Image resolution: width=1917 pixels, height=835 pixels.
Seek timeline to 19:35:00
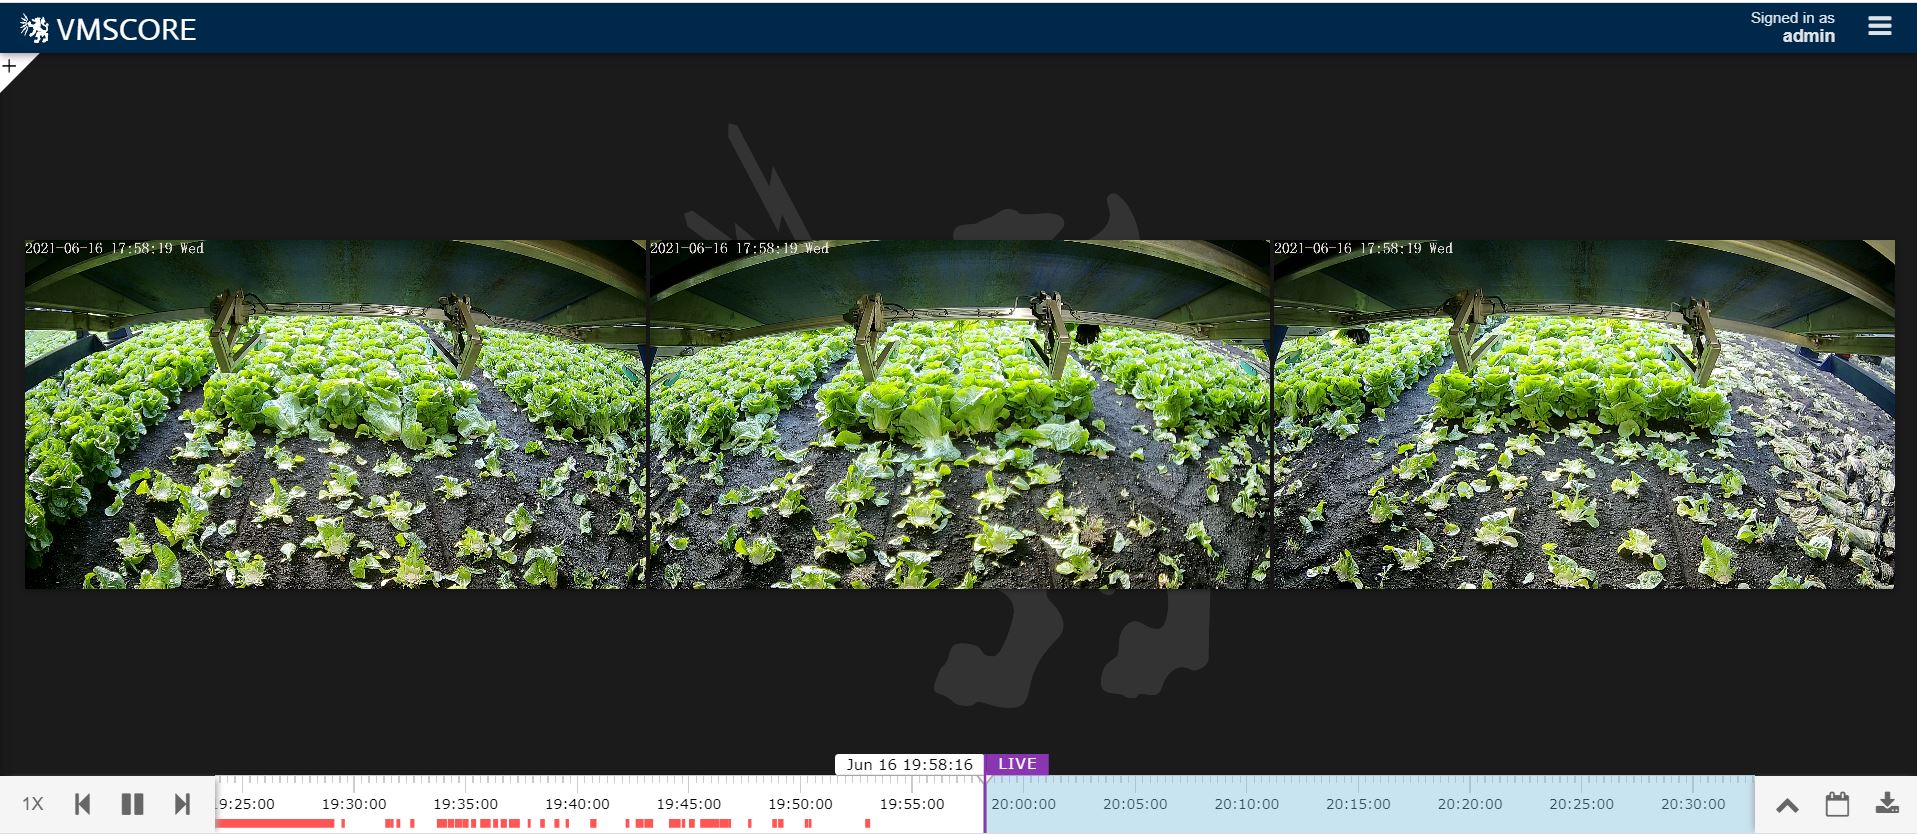[465, 804]
